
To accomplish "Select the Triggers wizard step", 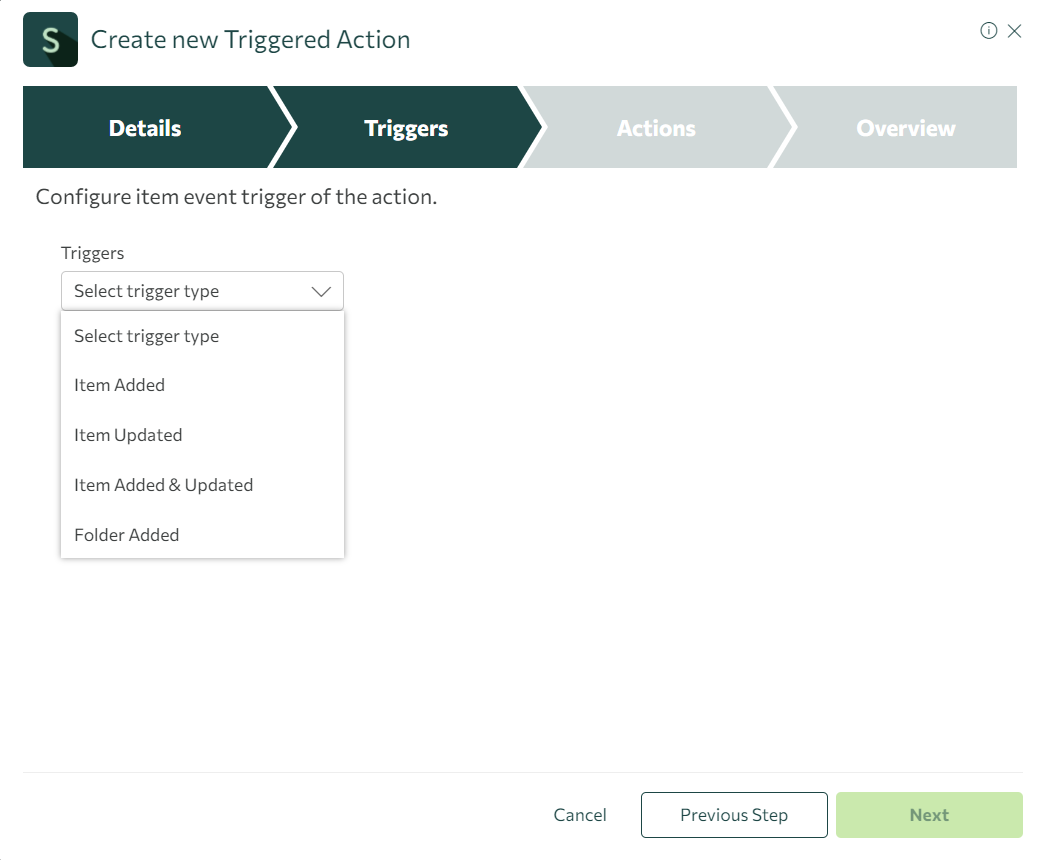I will [x=406, y=128].
